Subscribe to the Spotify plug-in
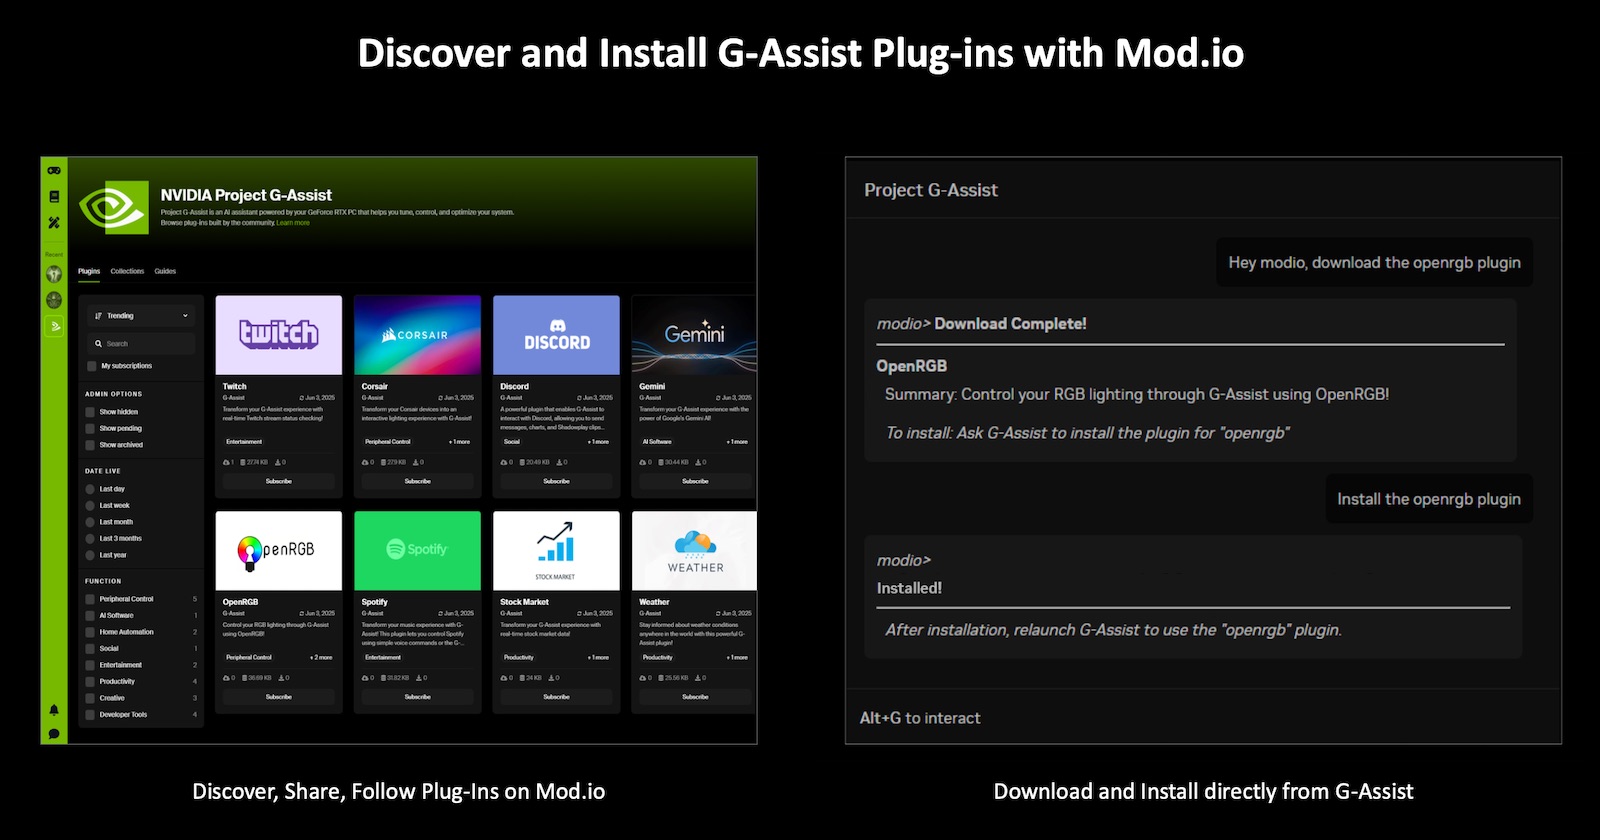This screenshot has height=840, width=1600. click(x=417, y=697)
